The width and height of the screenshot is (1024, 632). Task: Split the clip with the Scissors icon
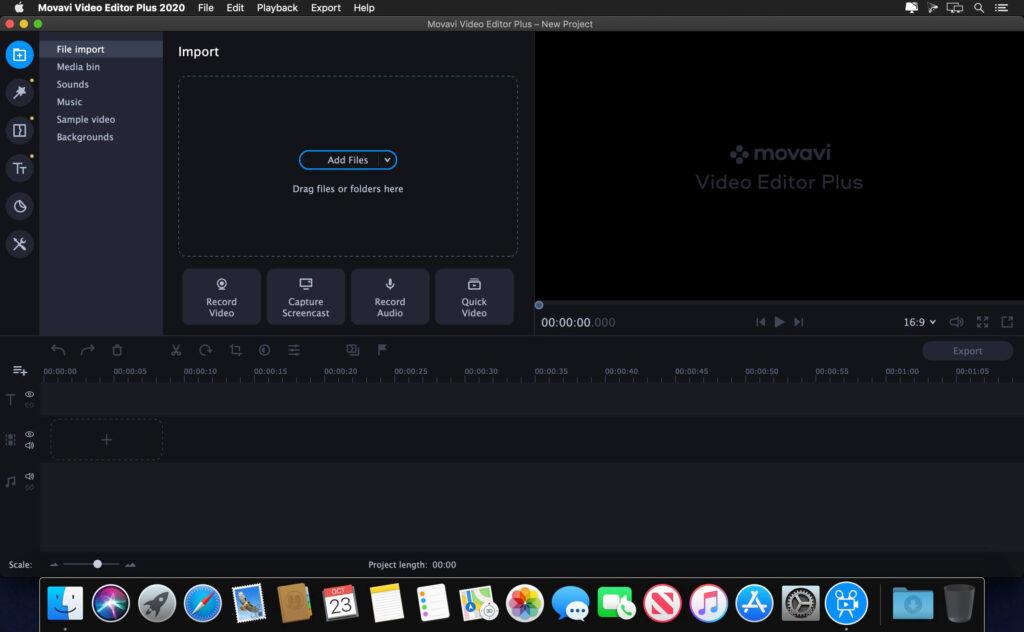click(x=175, y=350)
